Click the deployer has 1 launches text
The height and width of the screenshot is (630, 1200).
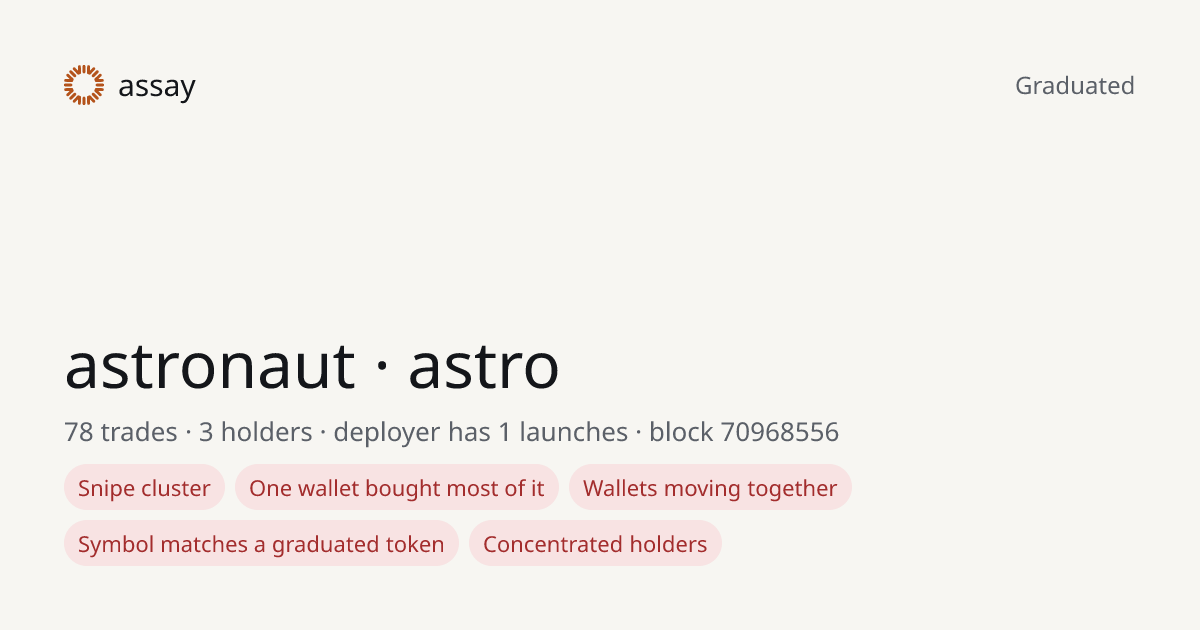point(480,432)
